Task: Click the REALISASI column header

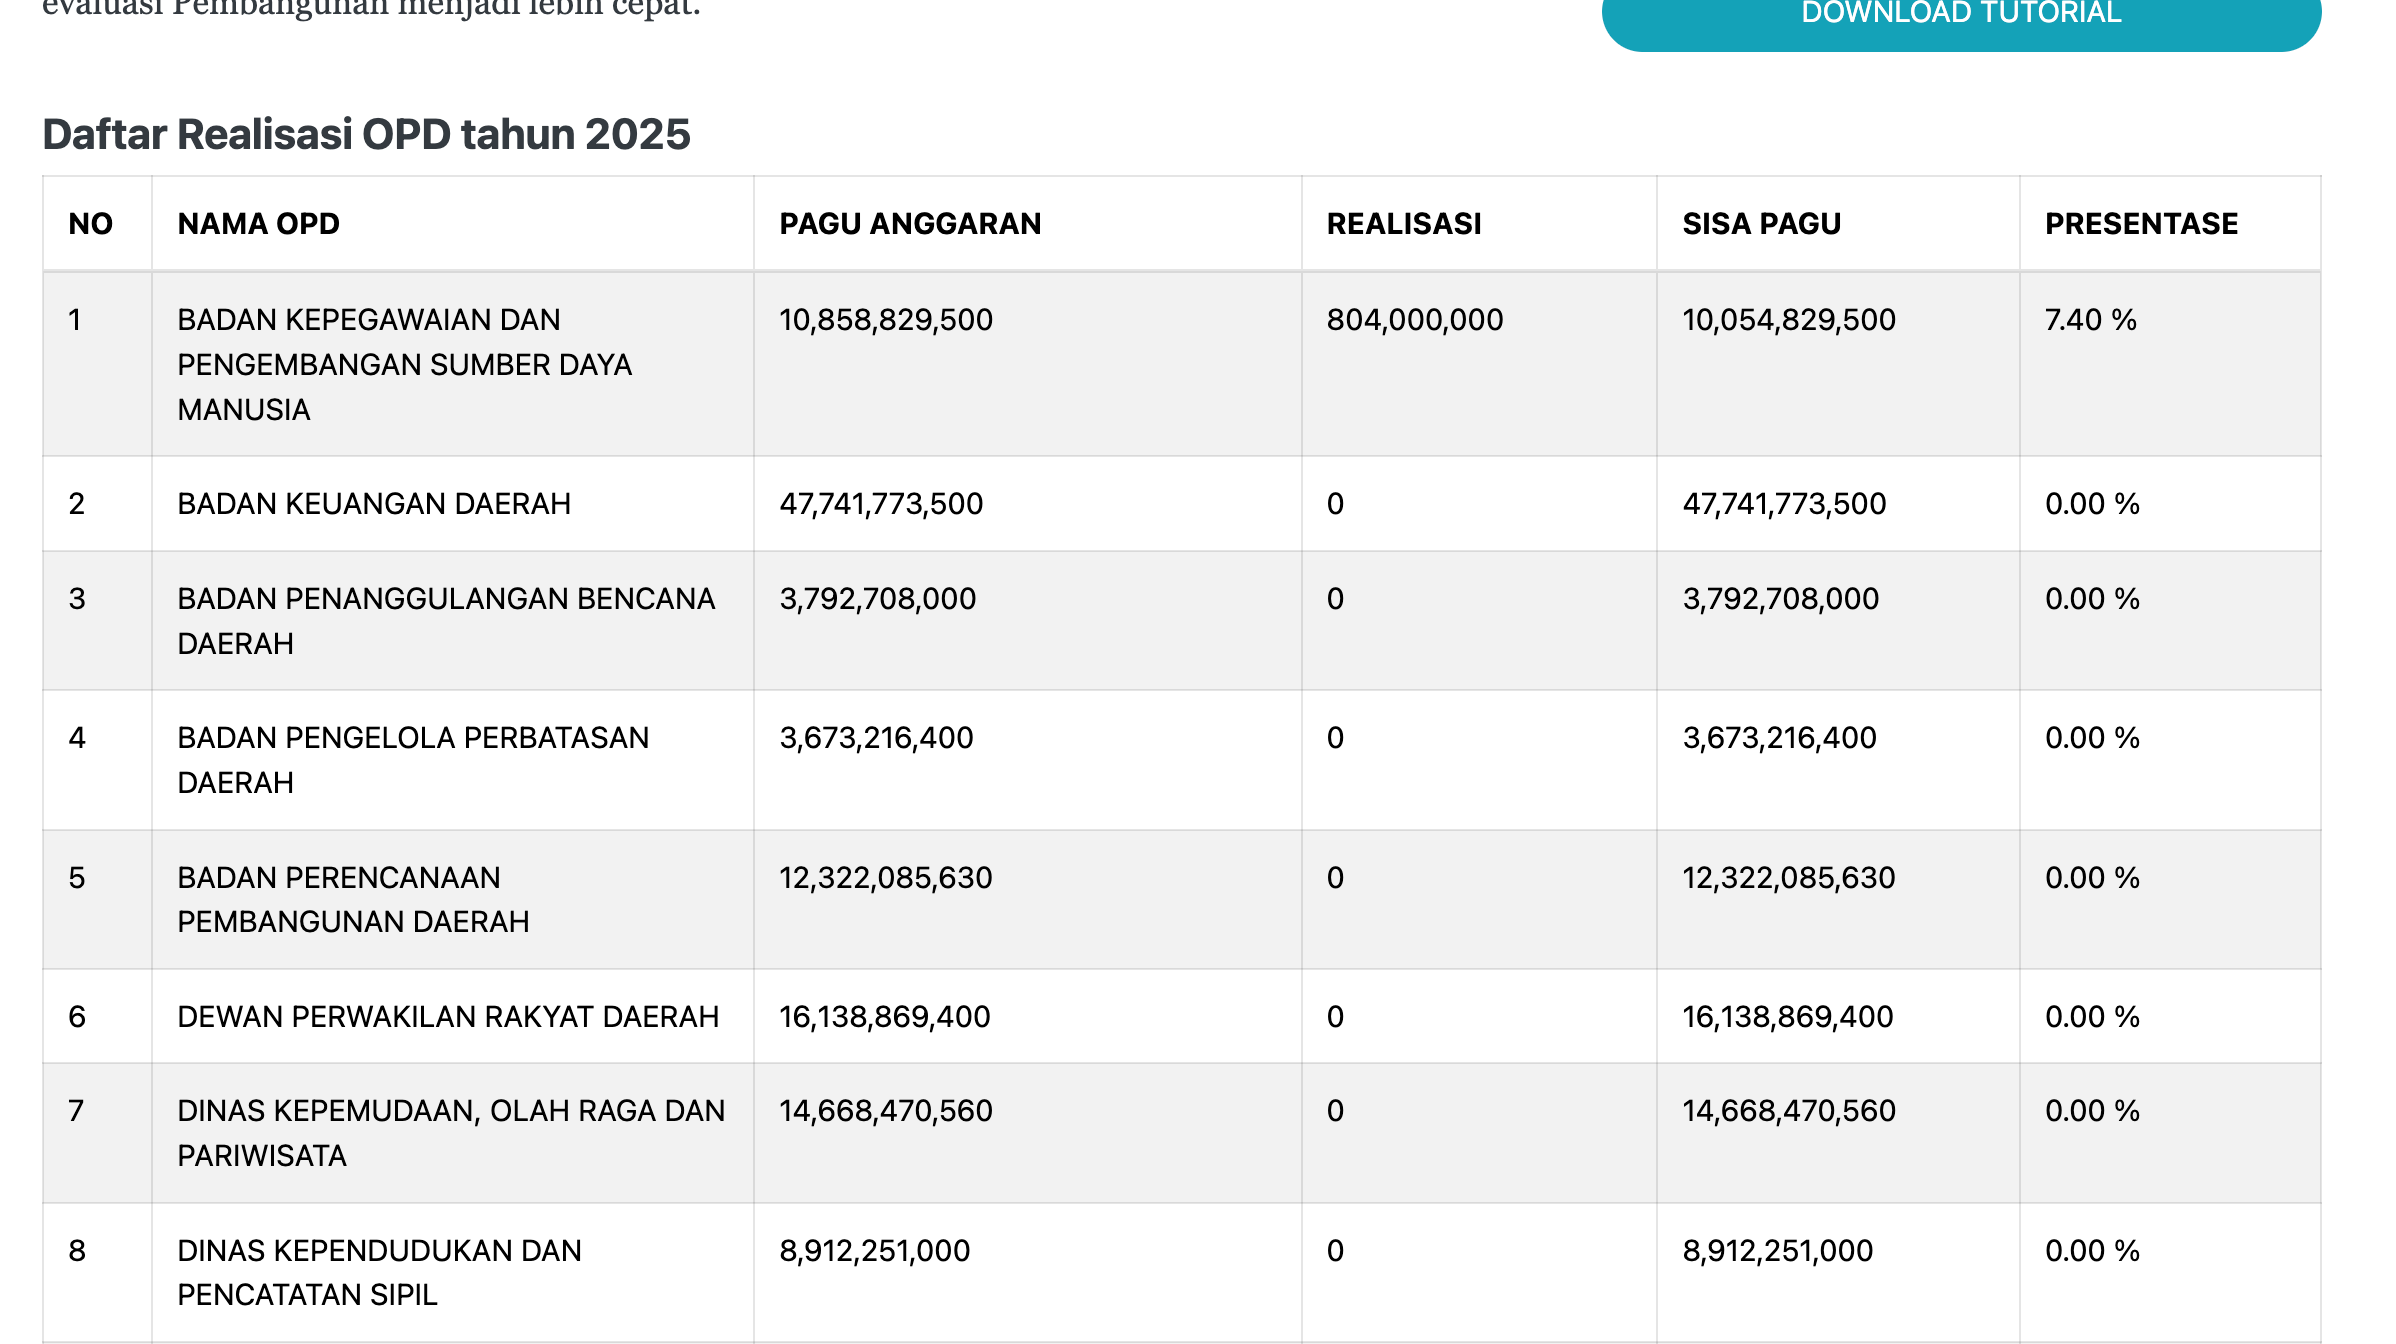Action: click(1403, 223)
